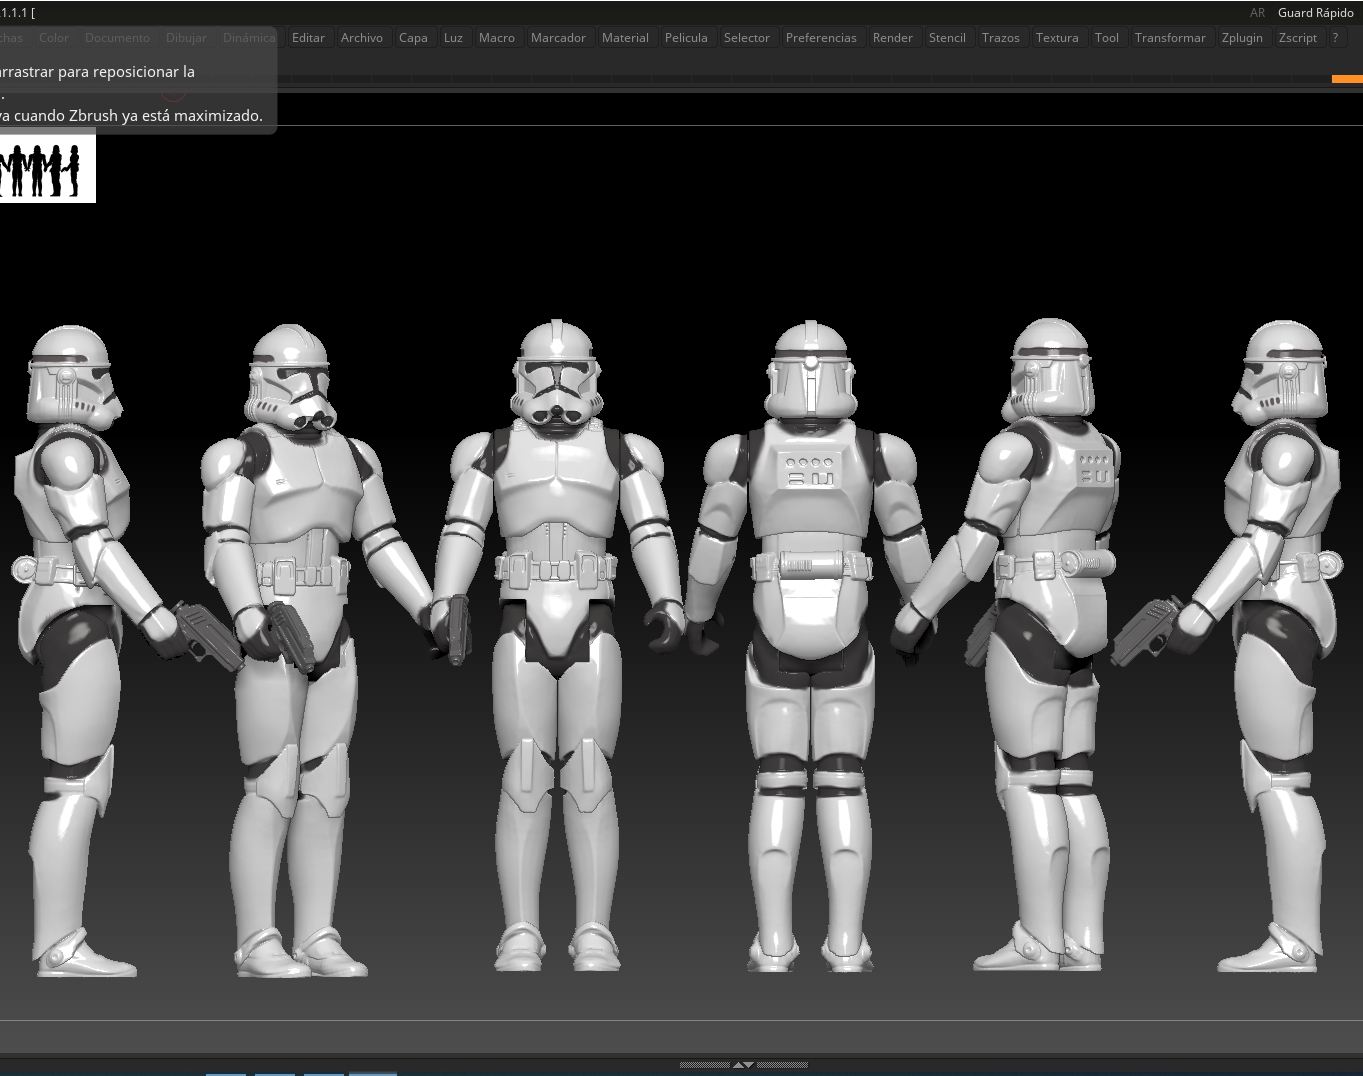Open the Tool palette menu
1363x1076 pixels.
pos(1106,38)
